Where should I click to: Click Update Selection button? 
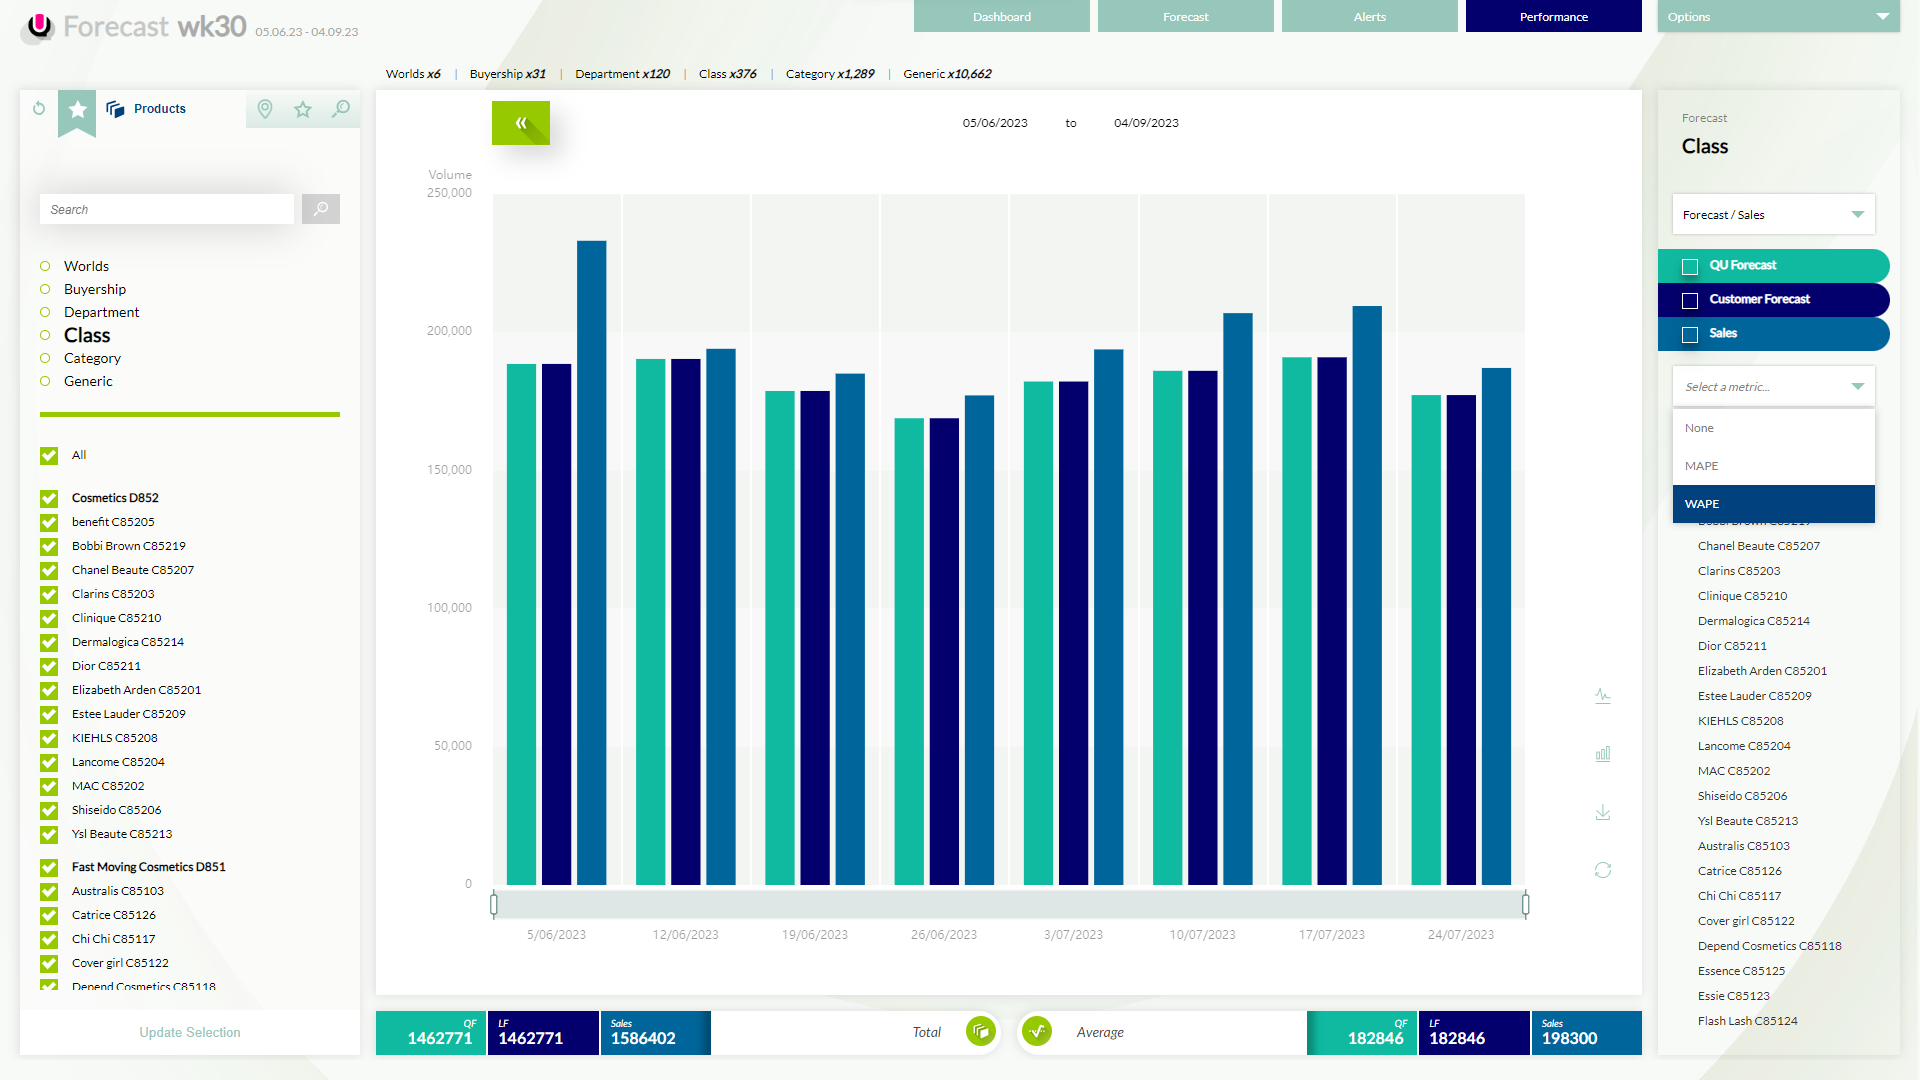click(x=190, y=1032)
